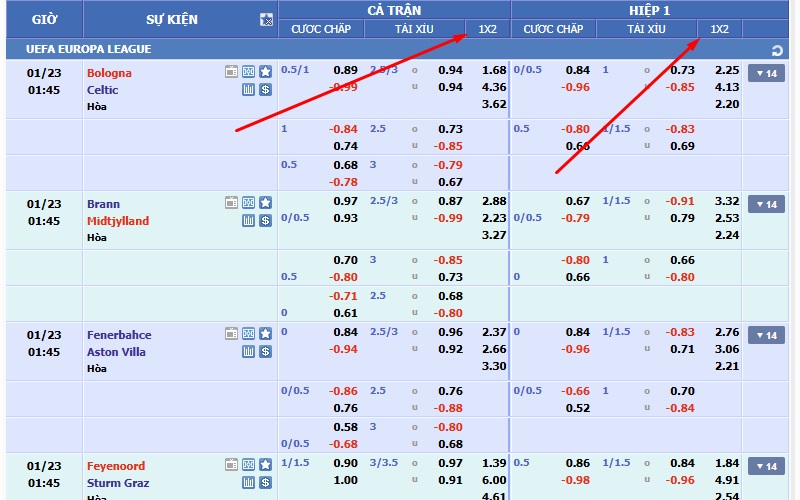
Task: Click the live TV icon for Bologna match
Action: click(x=232, y=72)
